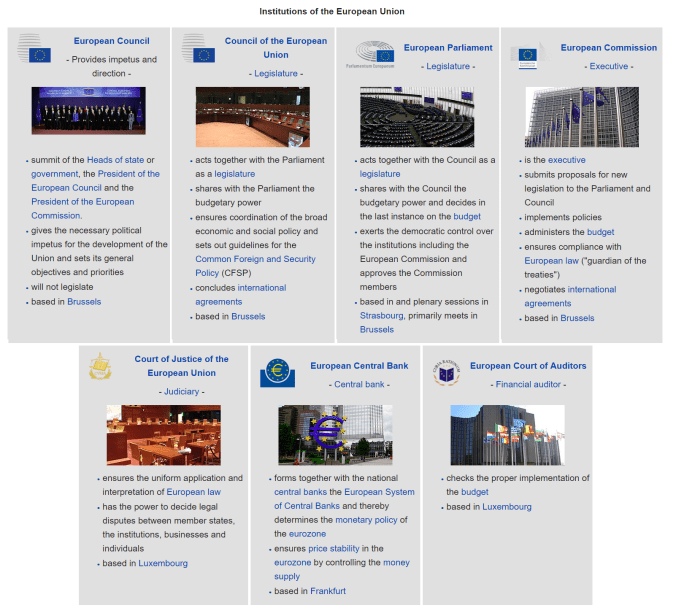This screenshot has width=676, height=616.
Task: Click the European Parliament logo icon
Action: [369, 53]
